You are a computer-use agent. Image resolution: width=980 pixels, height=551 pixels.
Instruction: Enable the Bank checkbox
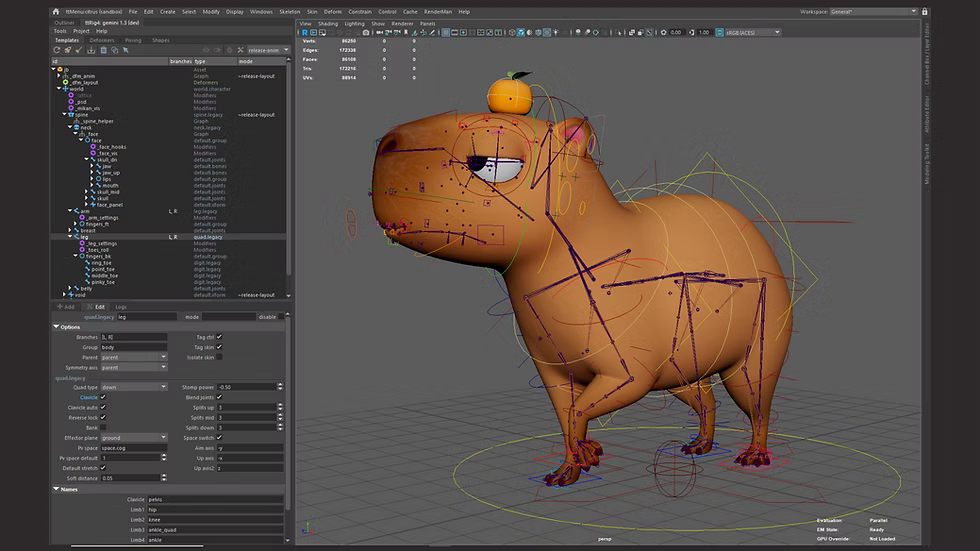[x=102, y=427]
